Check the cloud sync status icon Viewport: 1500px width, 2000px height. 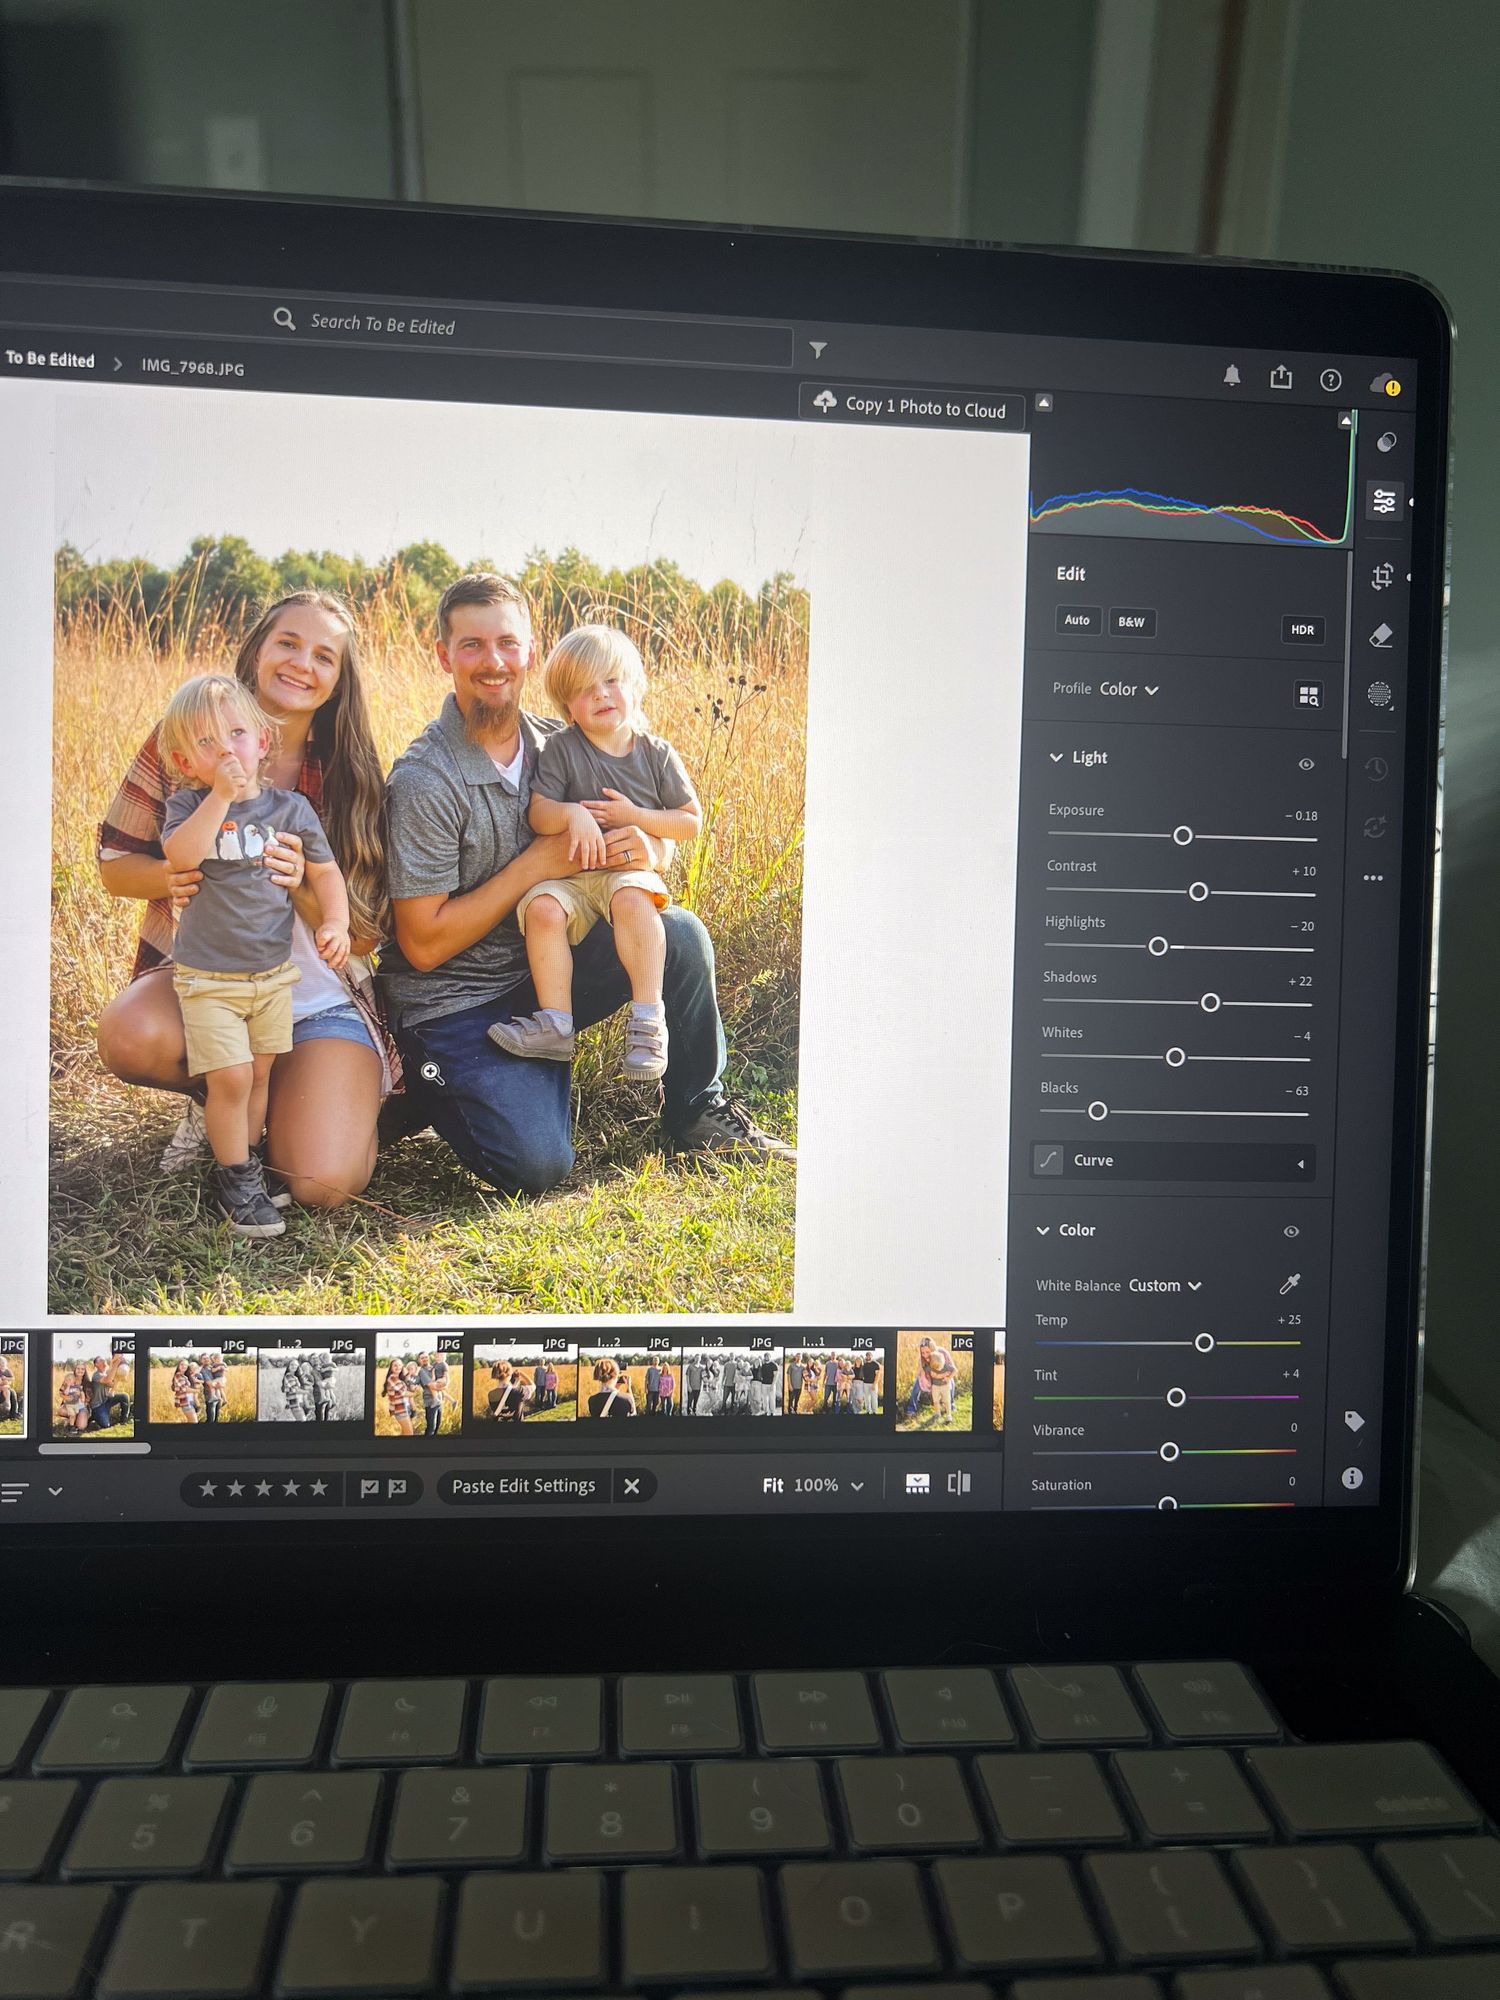pyautogui.click(x=1385, y=383)
